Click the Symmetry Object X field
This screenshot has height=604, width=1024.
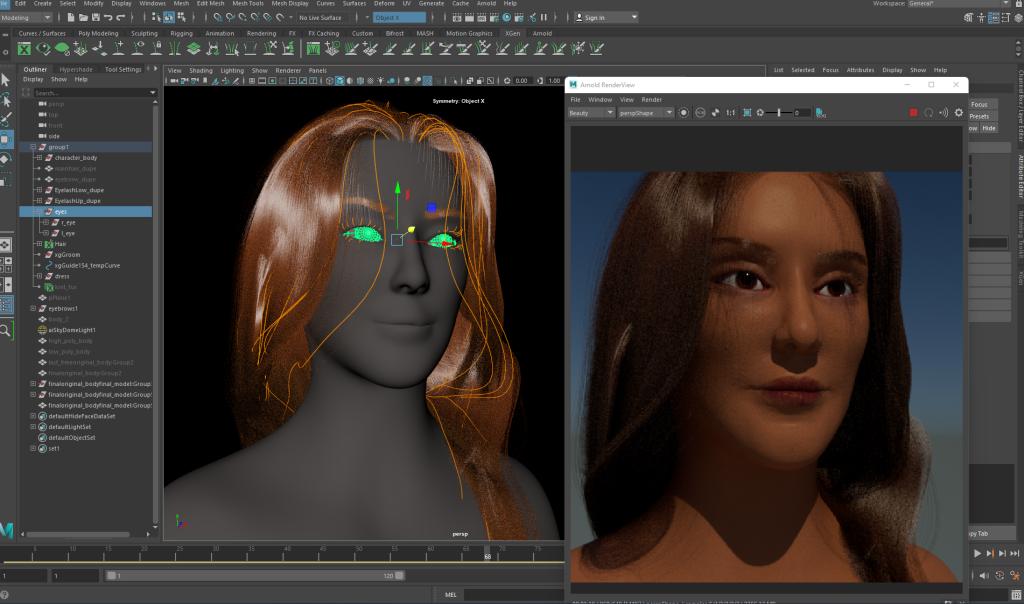pyautogui.click(x=399, y=18)
